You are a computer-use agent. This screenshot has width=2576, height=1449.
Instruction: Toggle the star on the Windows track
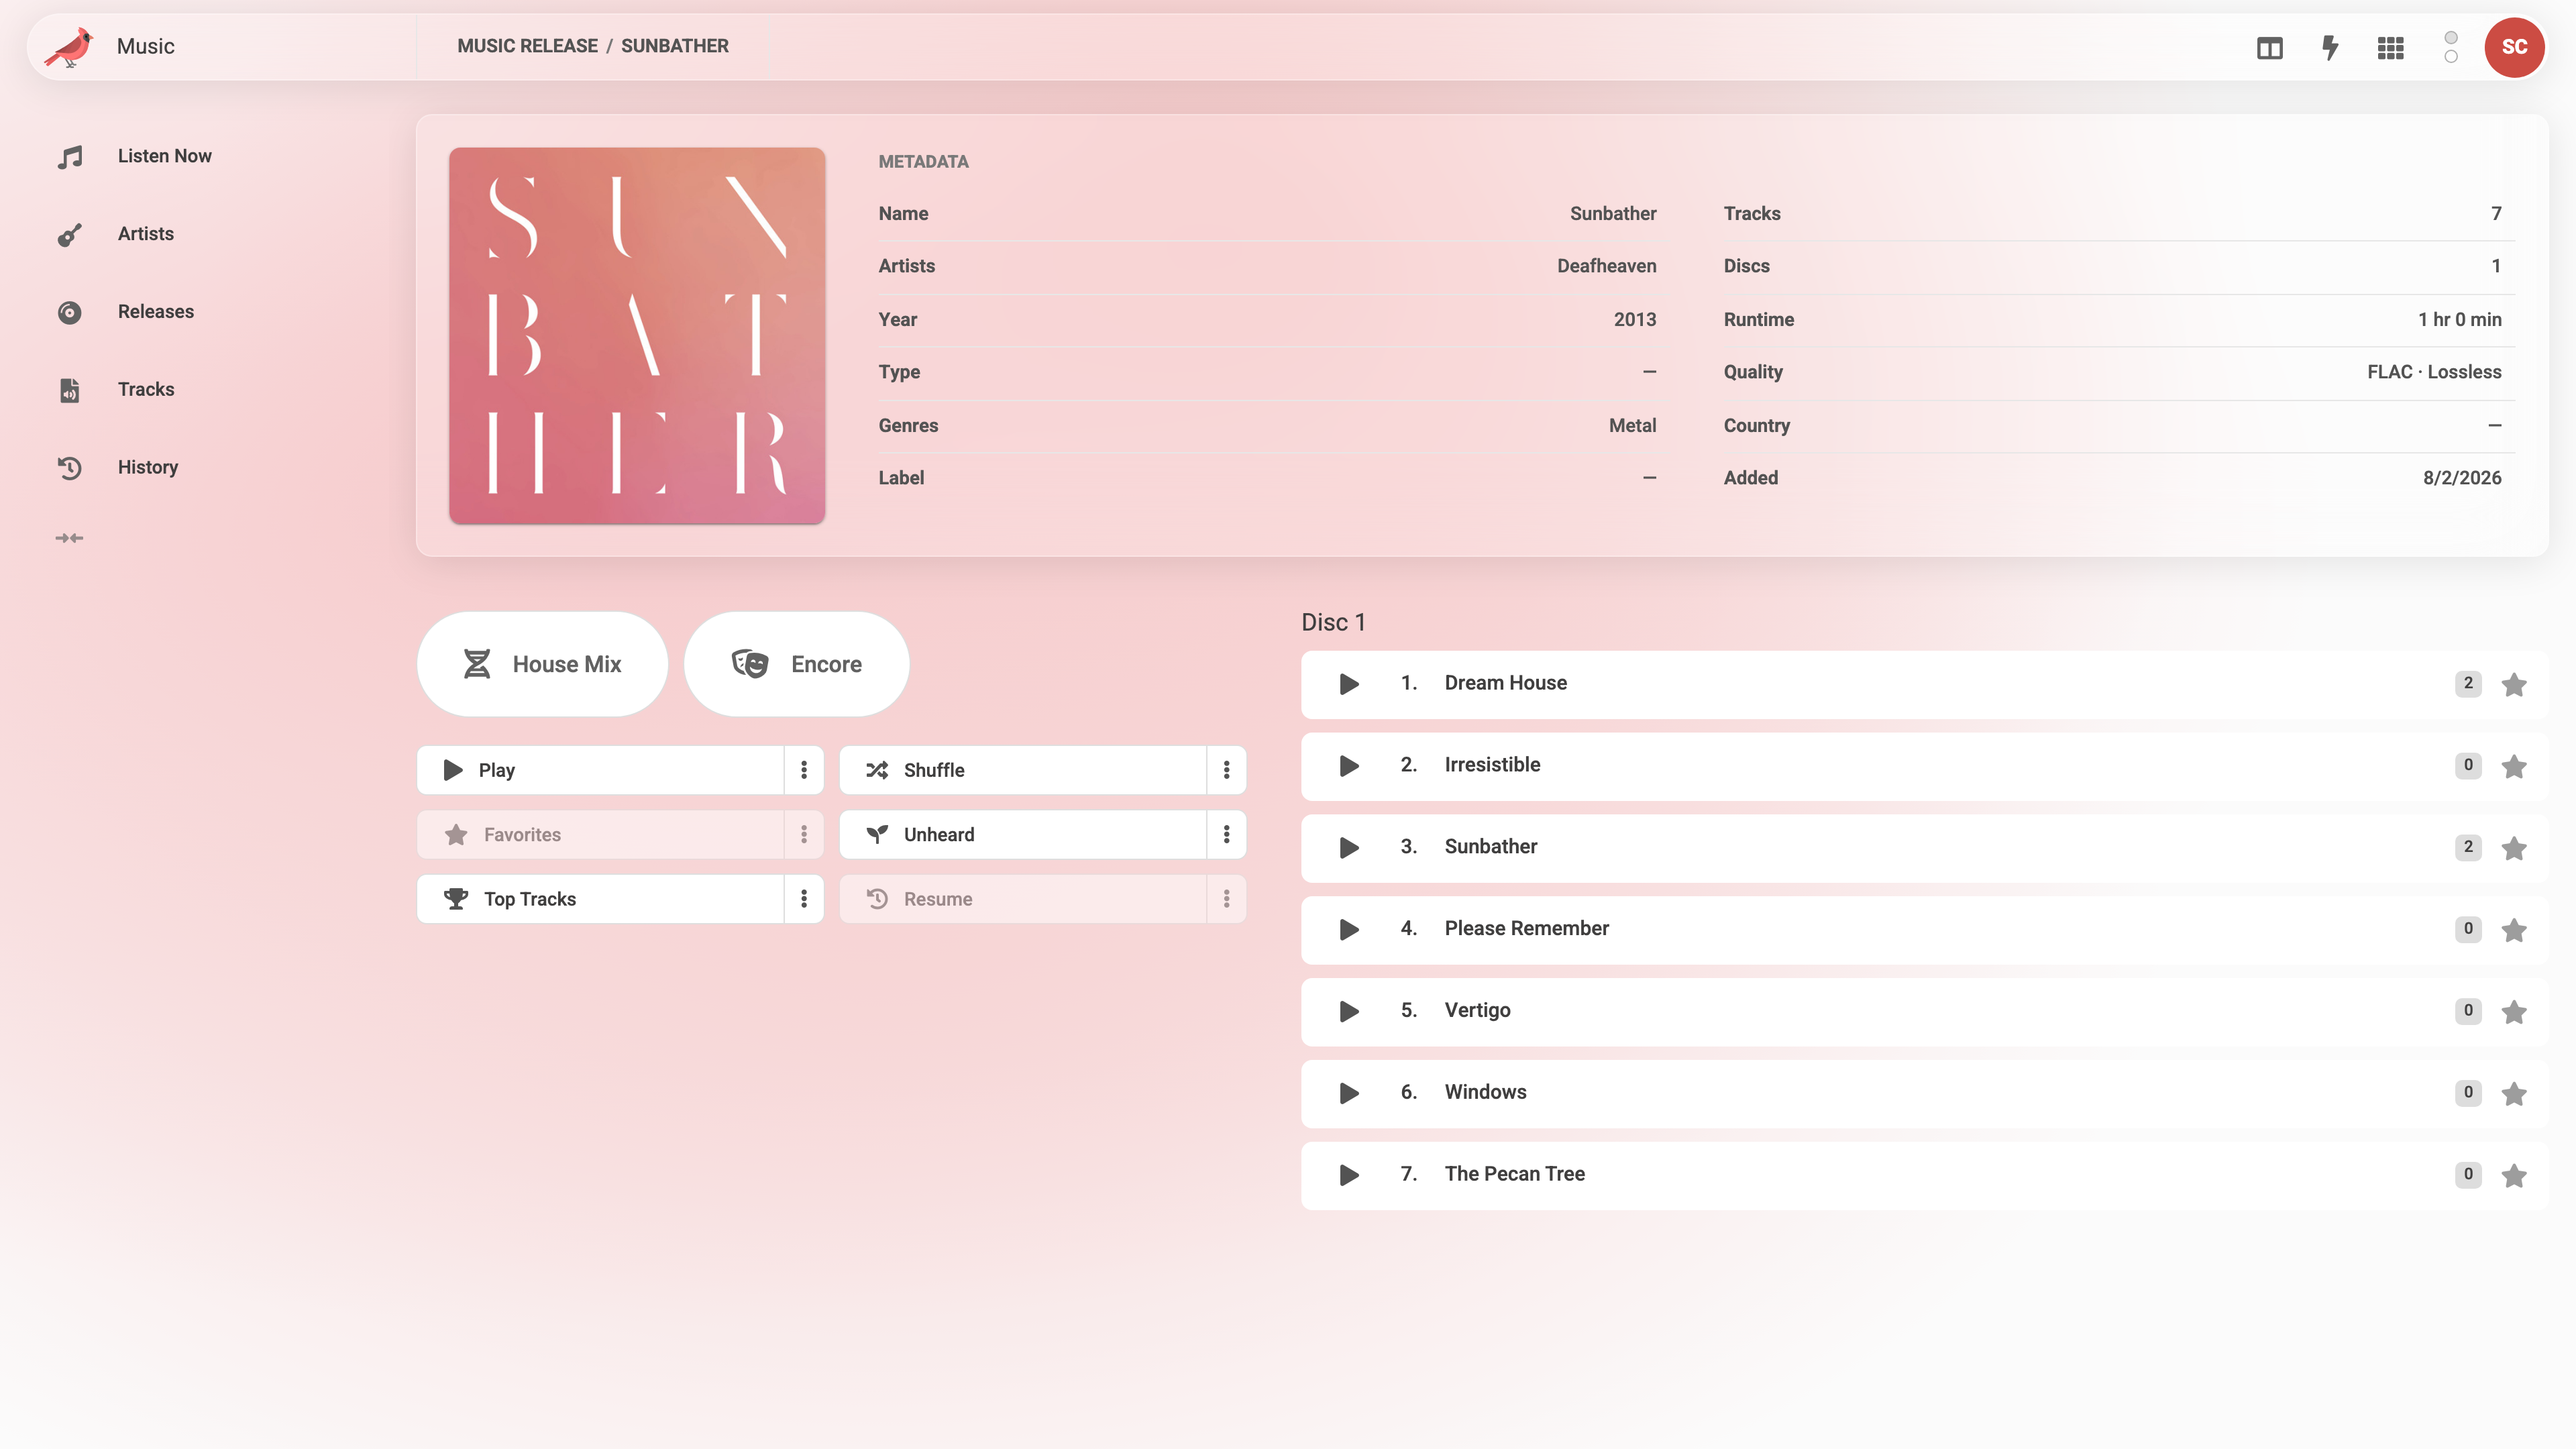coord(2514,1094)
